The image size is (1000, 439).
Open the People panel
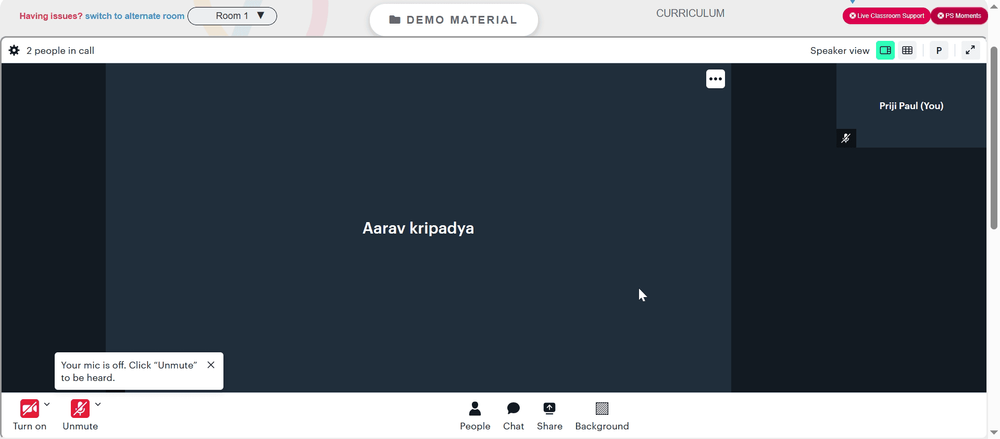point(475,416)
